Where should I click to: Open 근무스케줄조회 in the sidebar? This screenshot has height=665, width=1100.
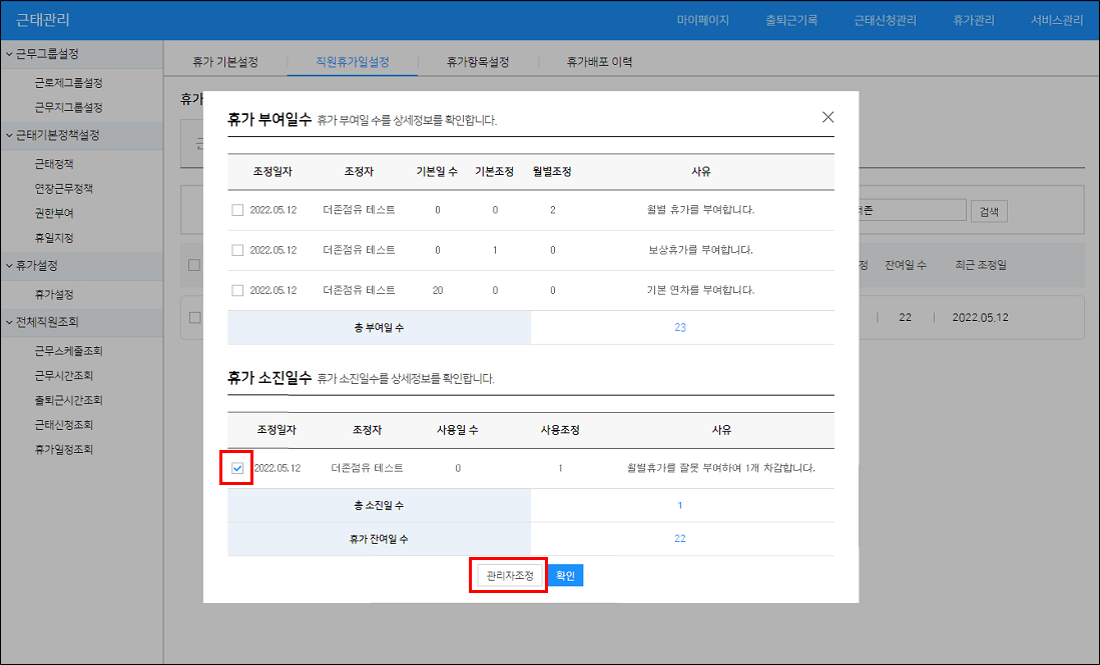pos(69,351)
